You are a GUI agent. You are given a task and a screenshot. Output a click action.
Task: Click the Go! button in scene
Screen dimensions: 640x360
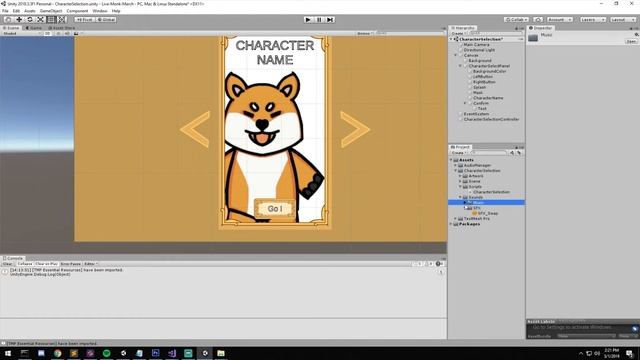275,209
